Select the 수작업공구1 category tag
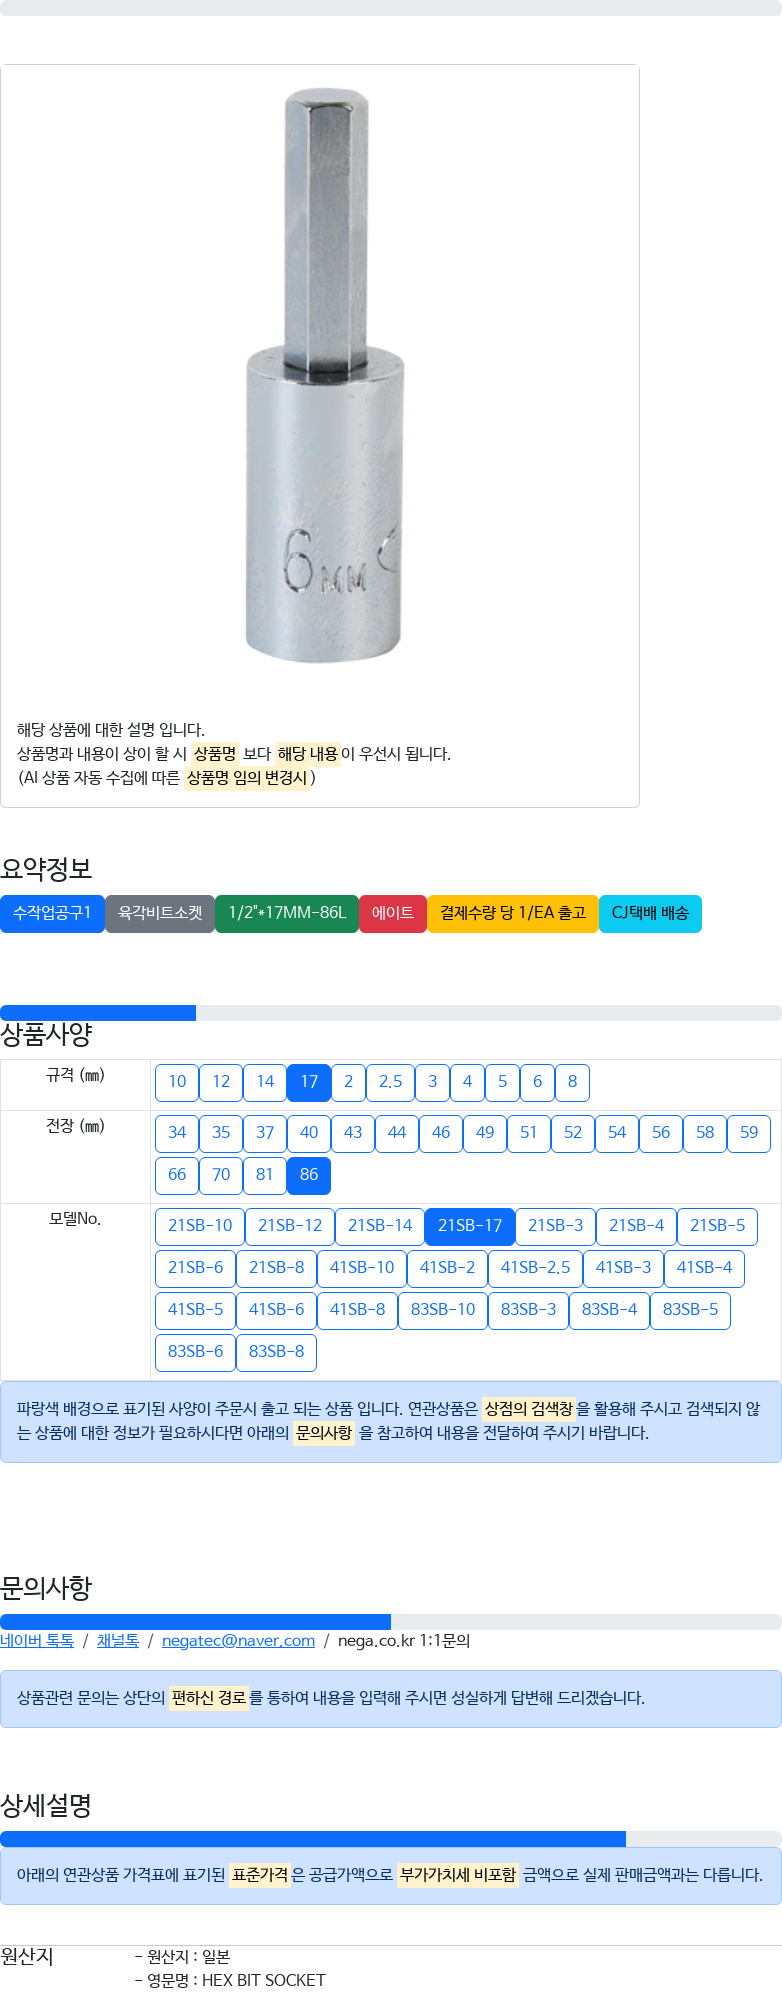The image size is (782, 1994). pyautogui.click(x=52, y=913)
